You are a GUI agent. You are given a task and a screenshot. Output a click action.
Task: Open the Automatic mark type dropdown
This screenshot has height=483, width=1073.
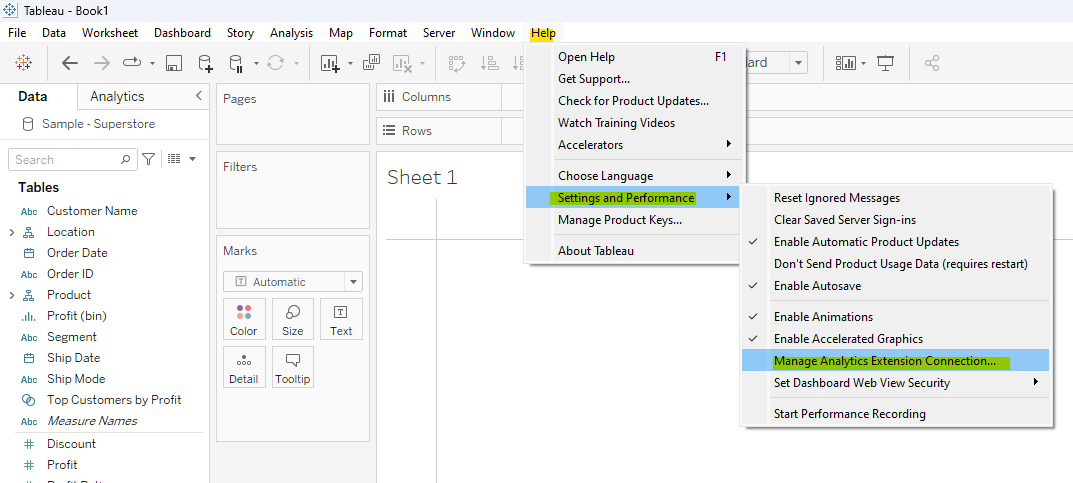(x=352, y=282)
